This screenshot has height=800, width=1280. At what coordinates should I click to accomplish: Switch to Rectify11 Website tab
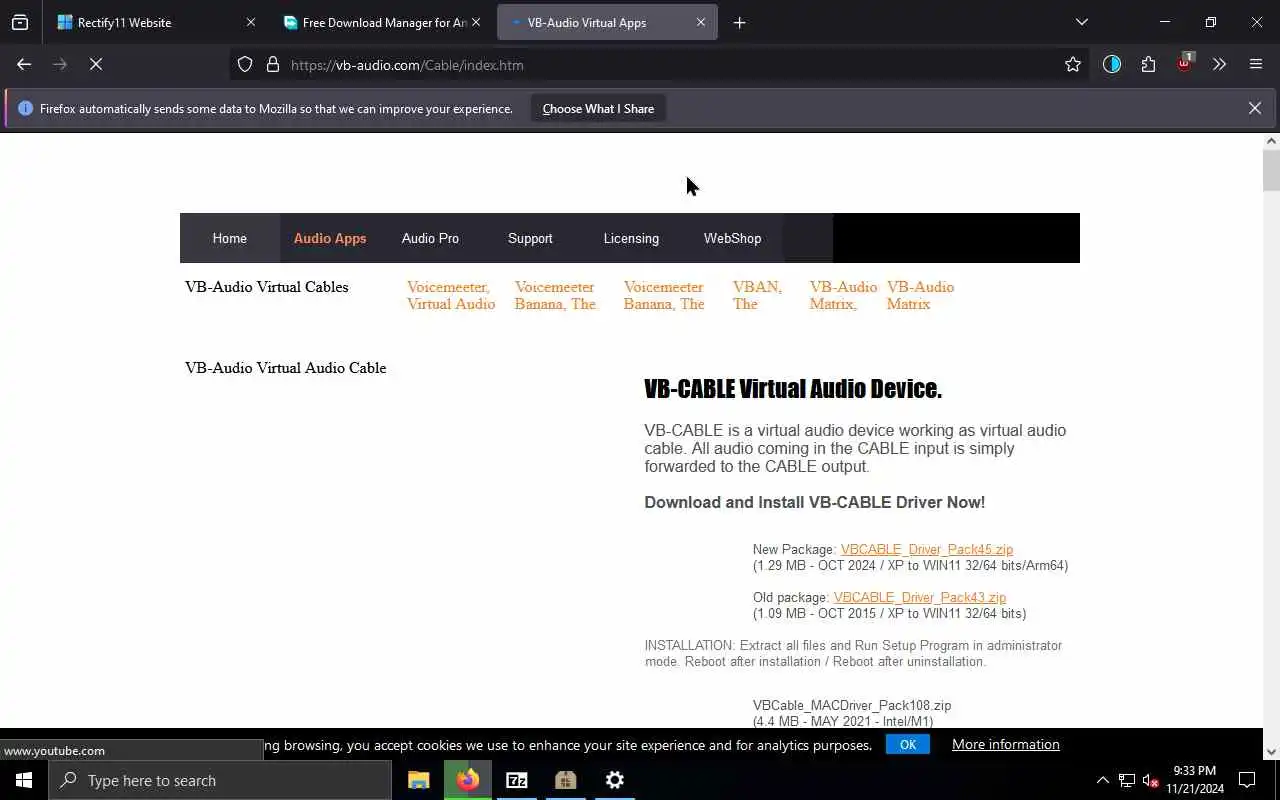(x=155, y=22)
